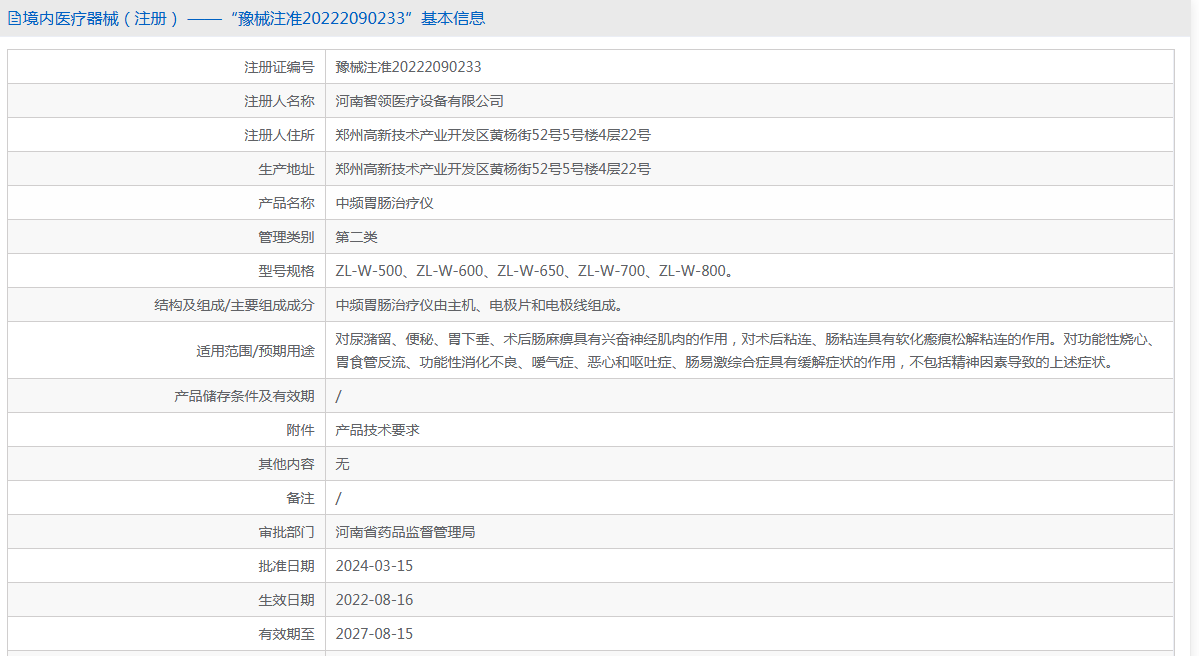Select approval department 河南省药品监督管理局
The width and height of the screenshot is (1199, 656).
click(x=405, y=532)
